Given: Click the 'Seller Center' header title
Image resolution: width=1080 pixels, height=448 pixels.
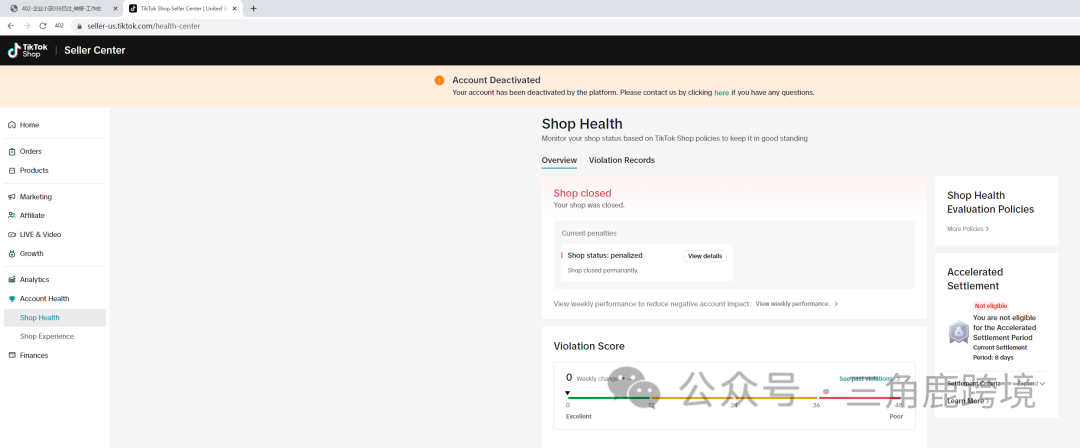Looking at the screenshot, I should 94,50.
